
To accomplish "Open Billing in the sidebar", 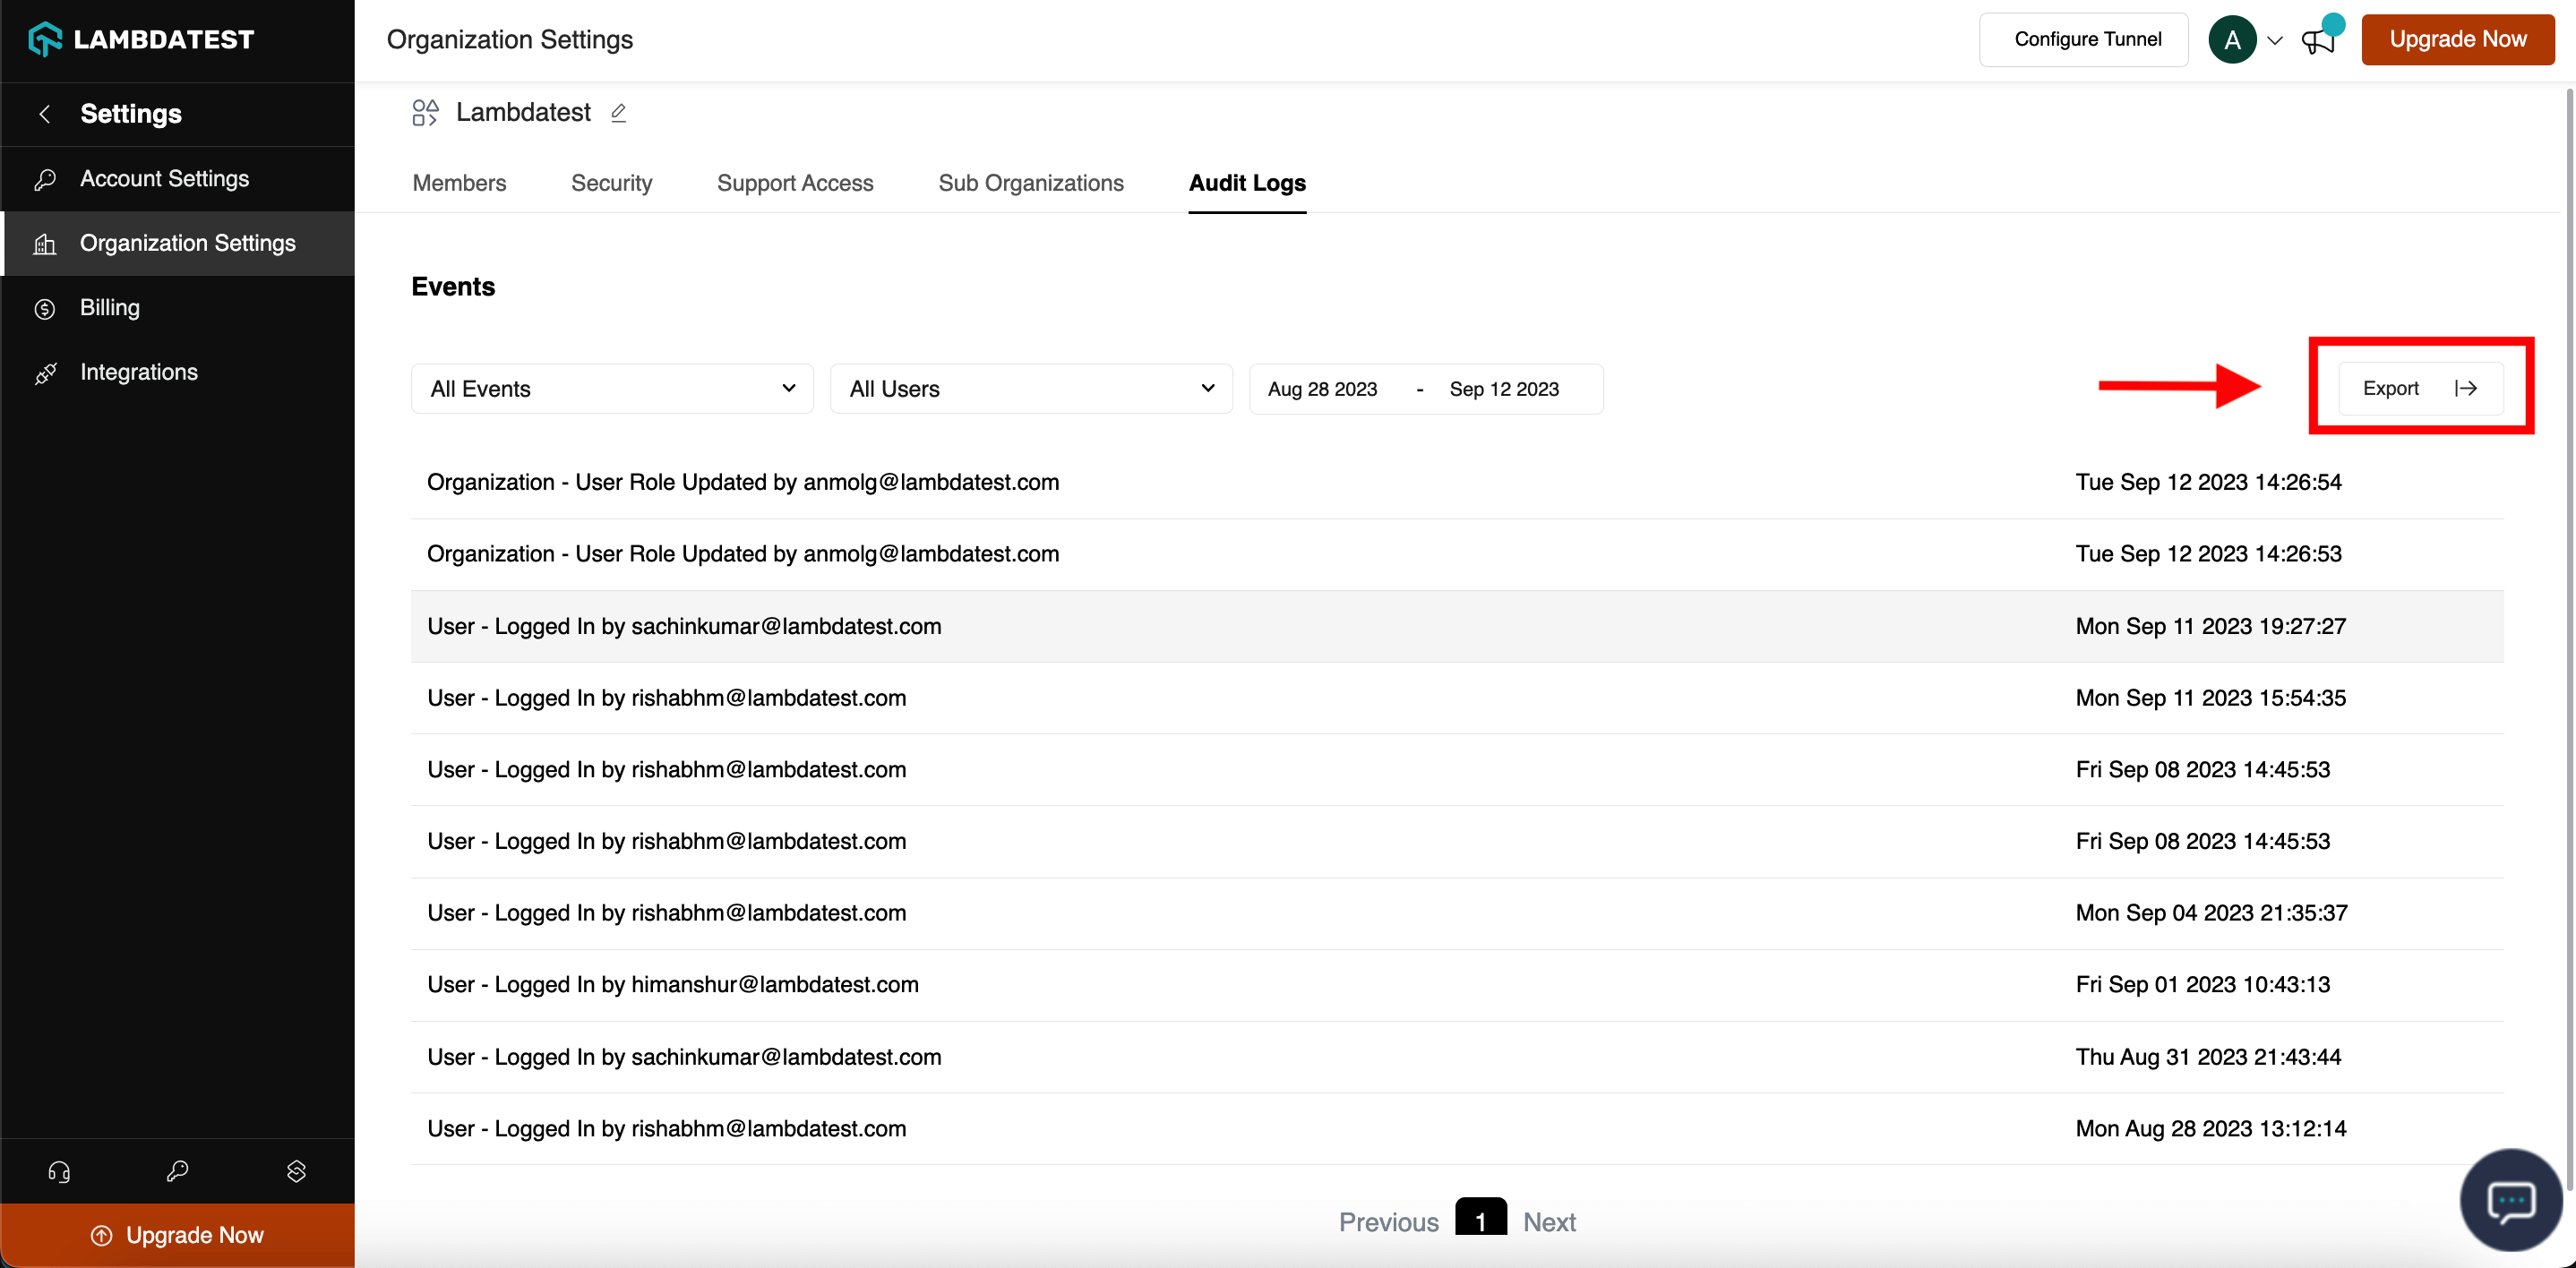I will (110, 308).
